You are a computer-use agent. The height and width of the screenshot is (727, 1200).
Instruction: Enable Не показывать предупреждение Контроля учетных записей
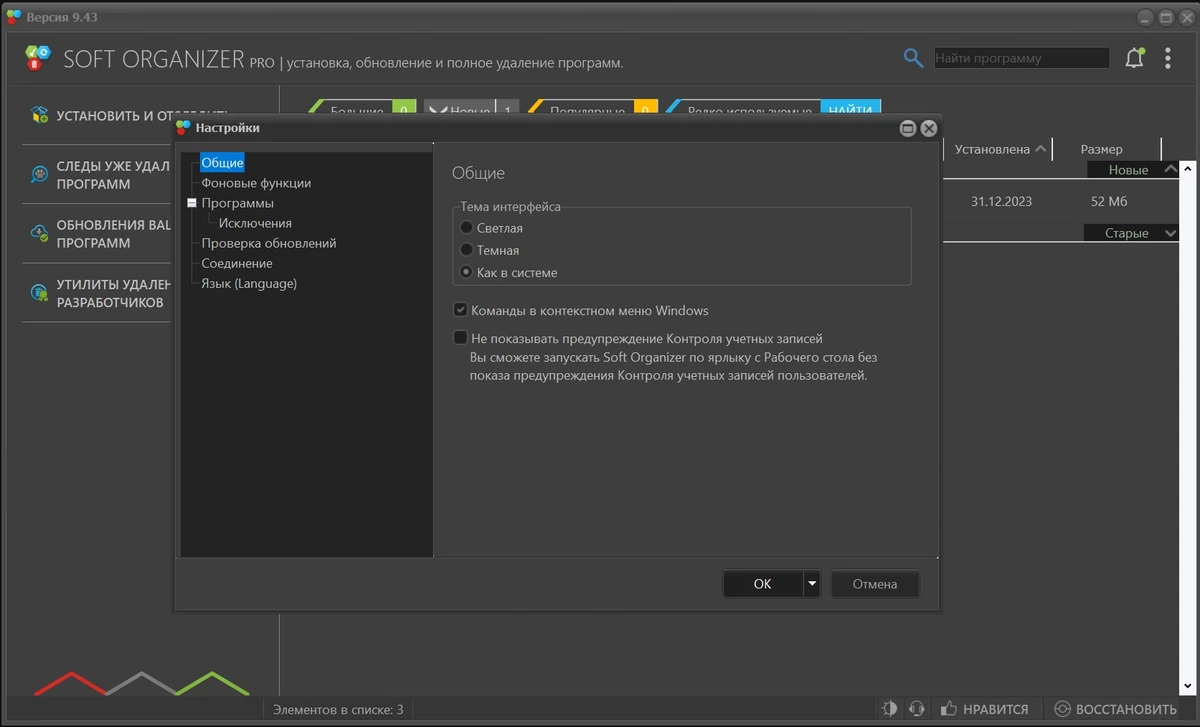click(x=461, y=338)
